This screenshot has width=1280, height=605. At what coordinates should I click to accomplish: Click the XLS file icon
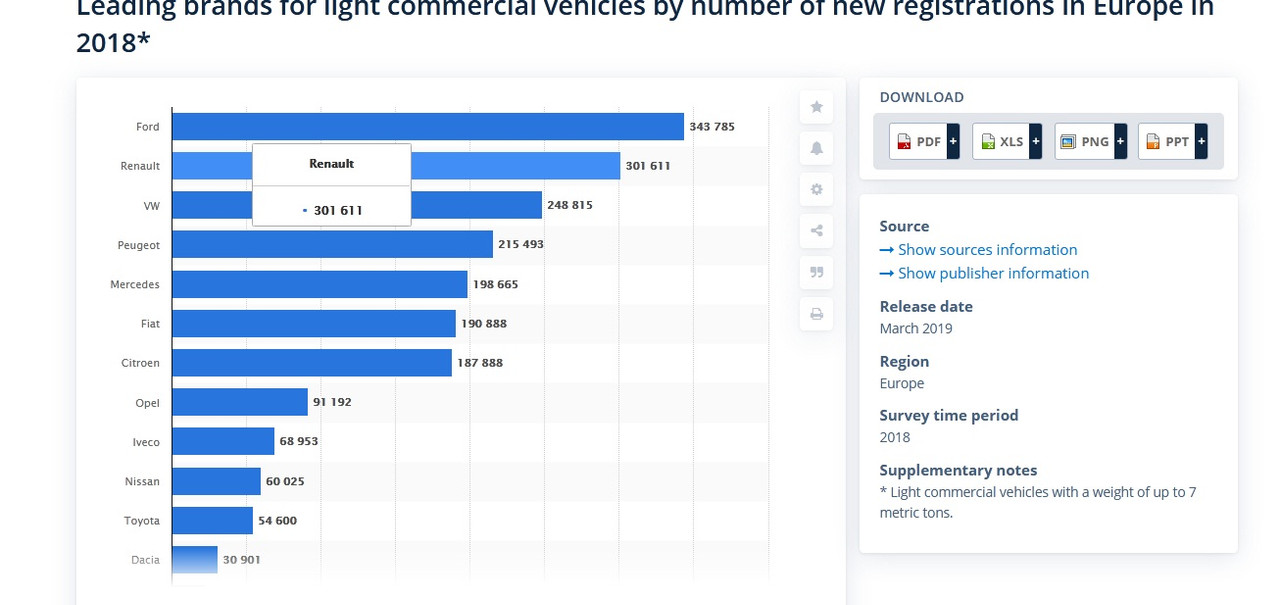pos(988,142)
